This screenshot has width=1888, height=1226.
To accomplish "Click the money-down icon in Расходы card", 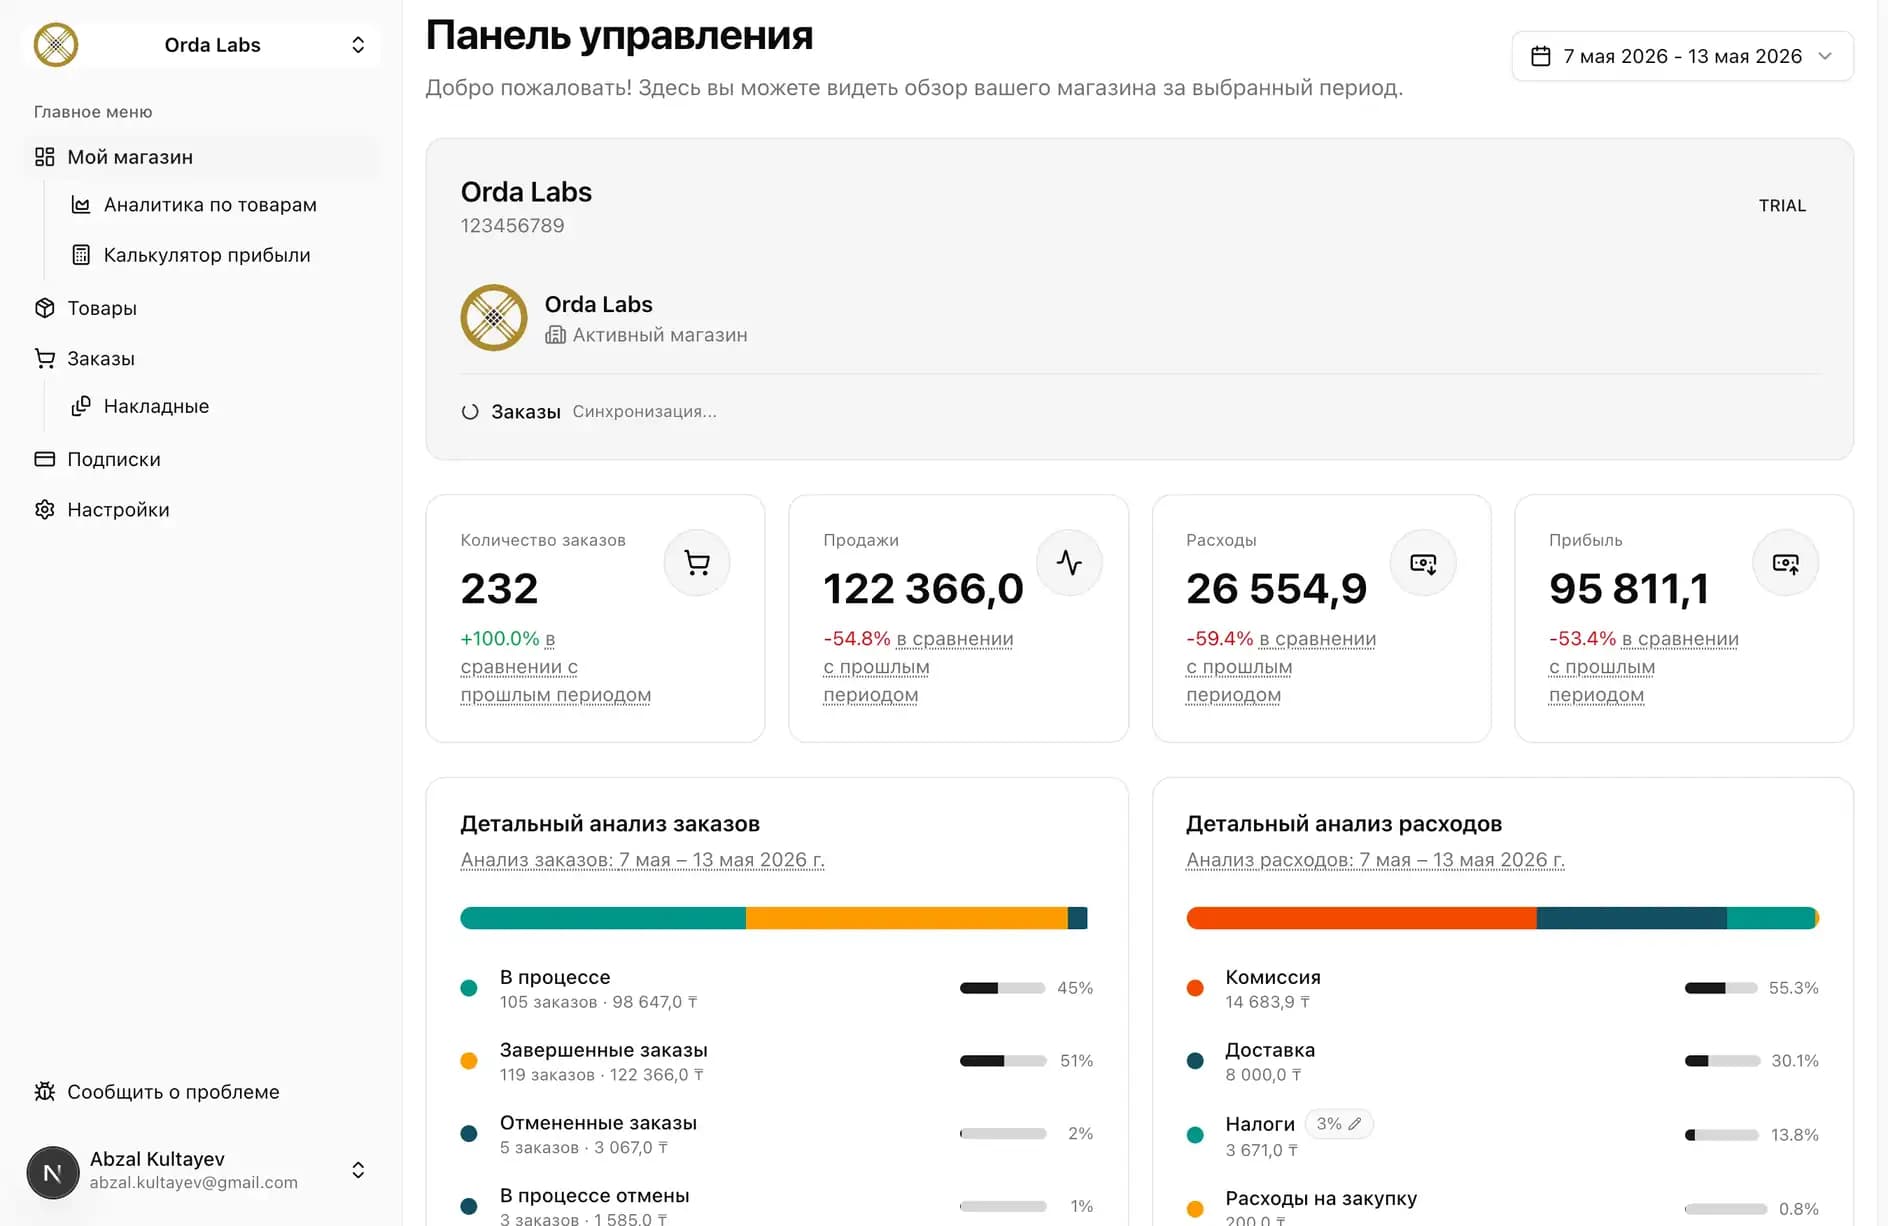I will (x=1423, y=562).
